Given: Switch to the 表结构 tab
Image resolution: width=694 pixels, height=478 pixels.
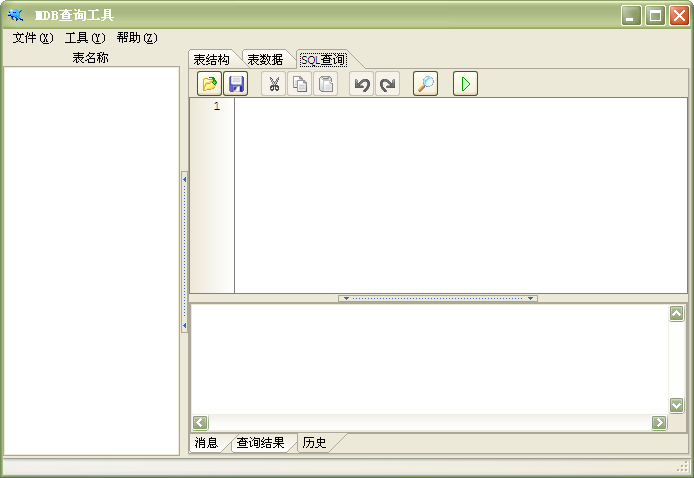Looking at the screenshot, I should pyautogui.click(x=212, y=60).
